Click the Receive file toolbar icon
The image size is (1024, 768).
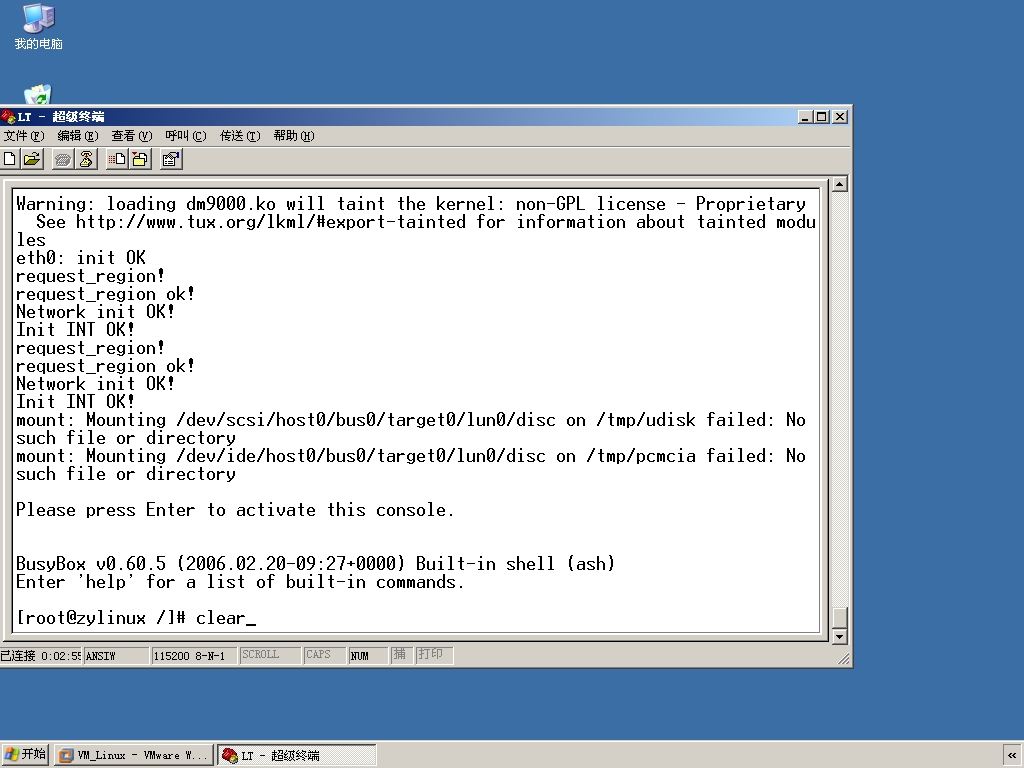click(140, 159)
